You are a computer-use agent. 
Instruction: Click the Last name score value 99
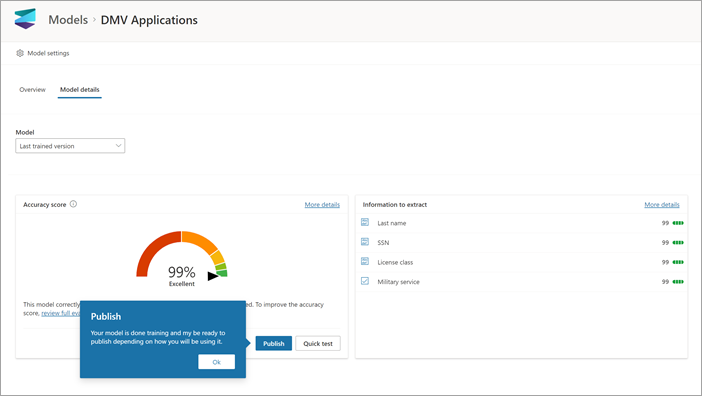coord(665,223)
